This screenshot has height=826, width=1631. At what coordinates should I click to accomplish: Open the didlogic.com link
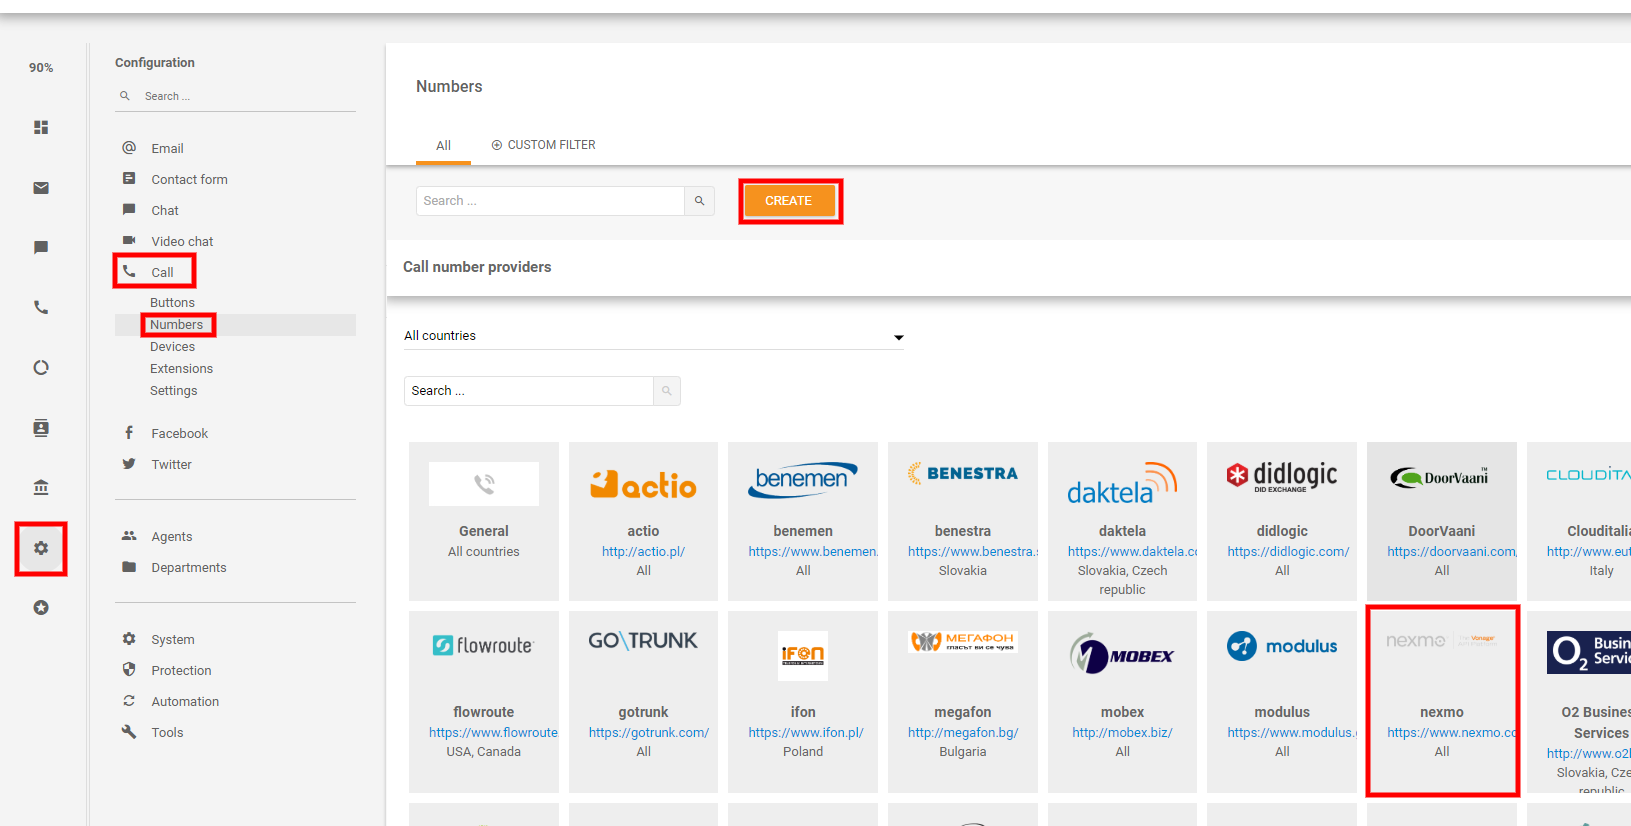pos(1288,551)
